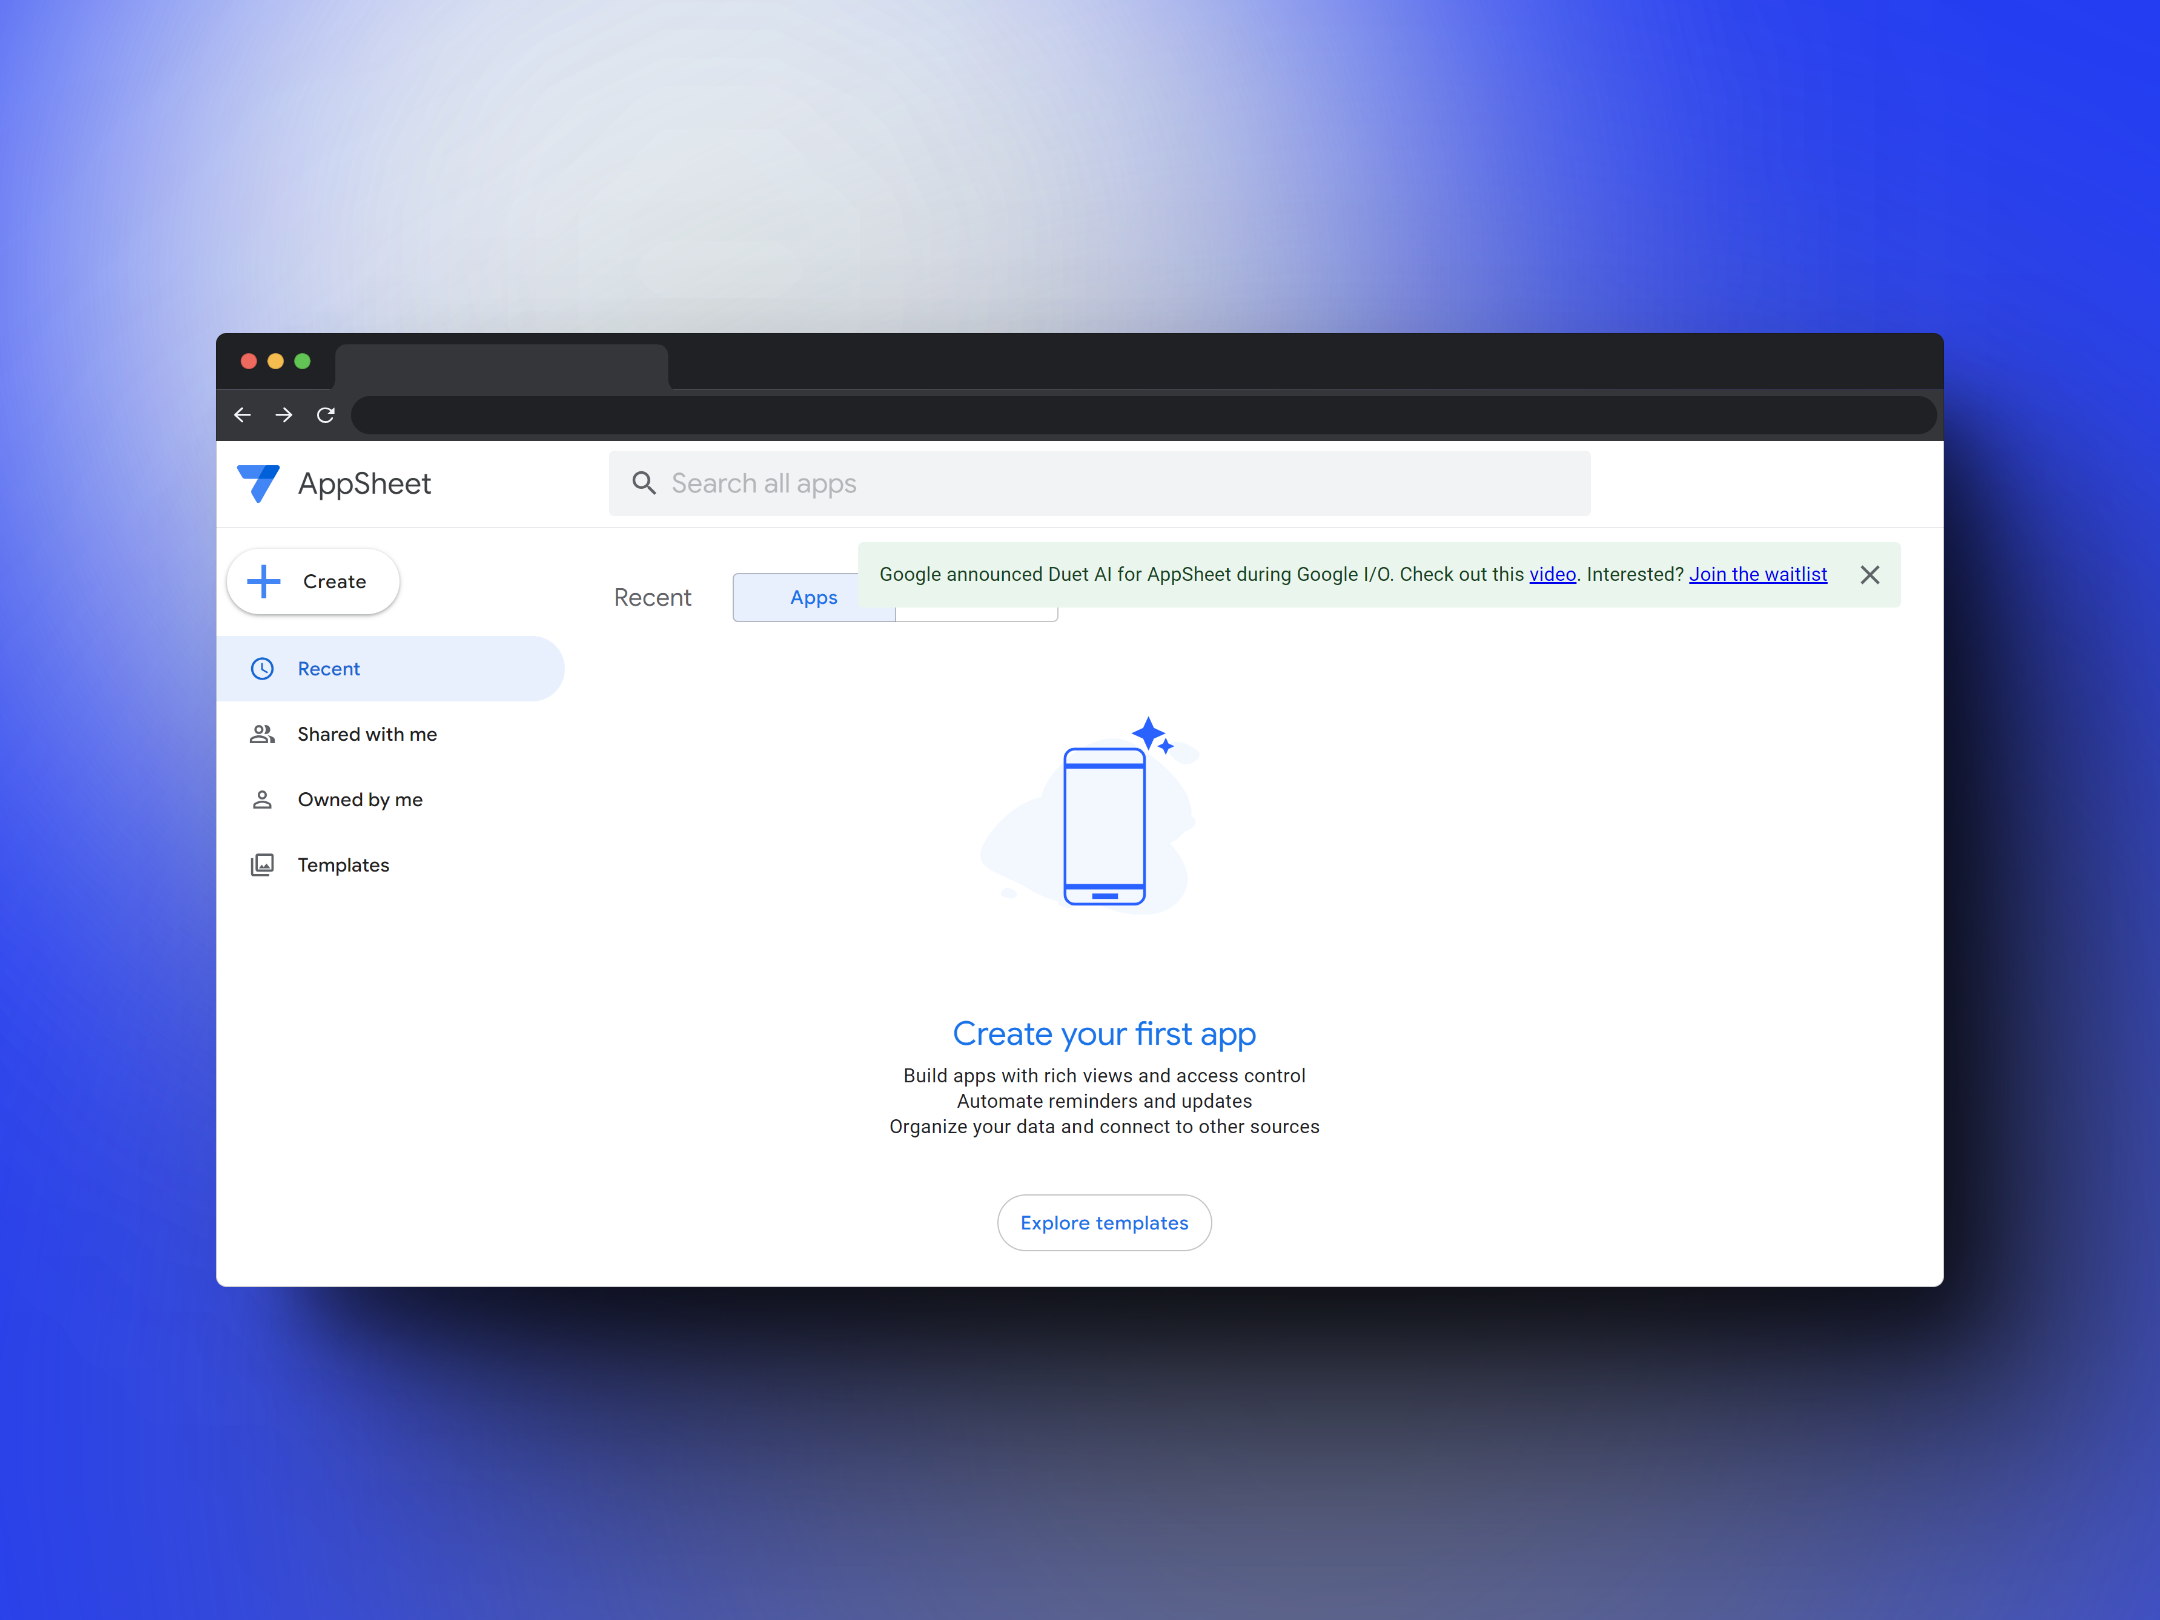
Task: Click the Owned by me person icon
Action: coord(262,799)
